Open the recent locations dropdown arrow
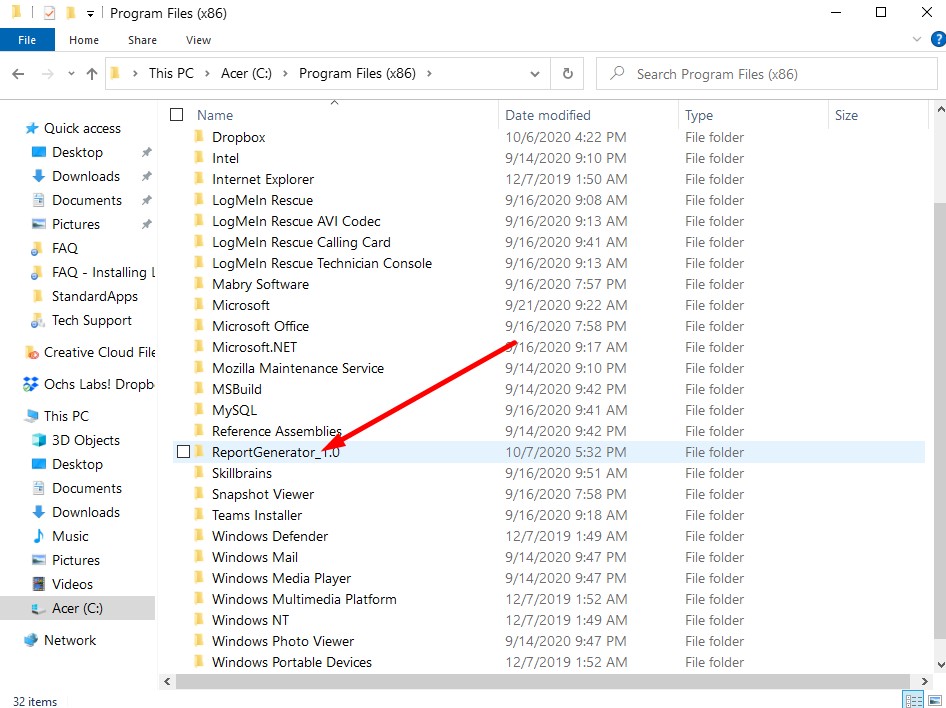The width and height of the screenshot is (946, 708). pyautogui.click(x=71, y=74)
